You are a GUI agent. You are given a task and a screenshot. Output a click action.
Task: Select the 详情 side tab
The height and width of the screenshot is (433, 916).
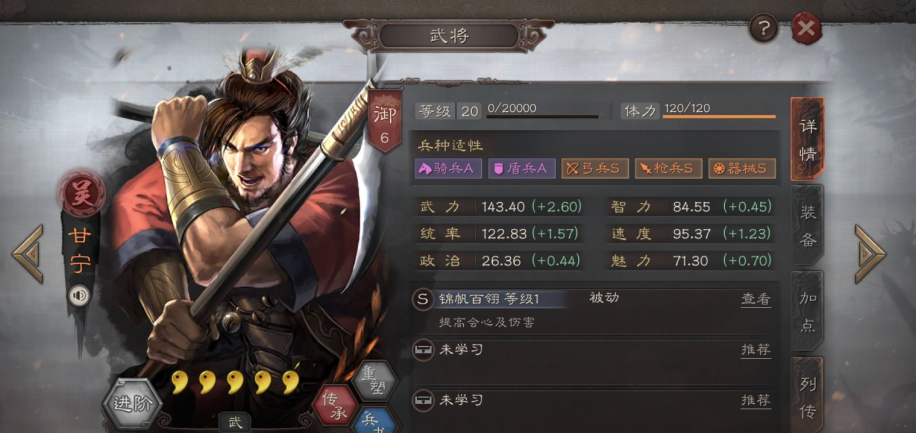807,139
